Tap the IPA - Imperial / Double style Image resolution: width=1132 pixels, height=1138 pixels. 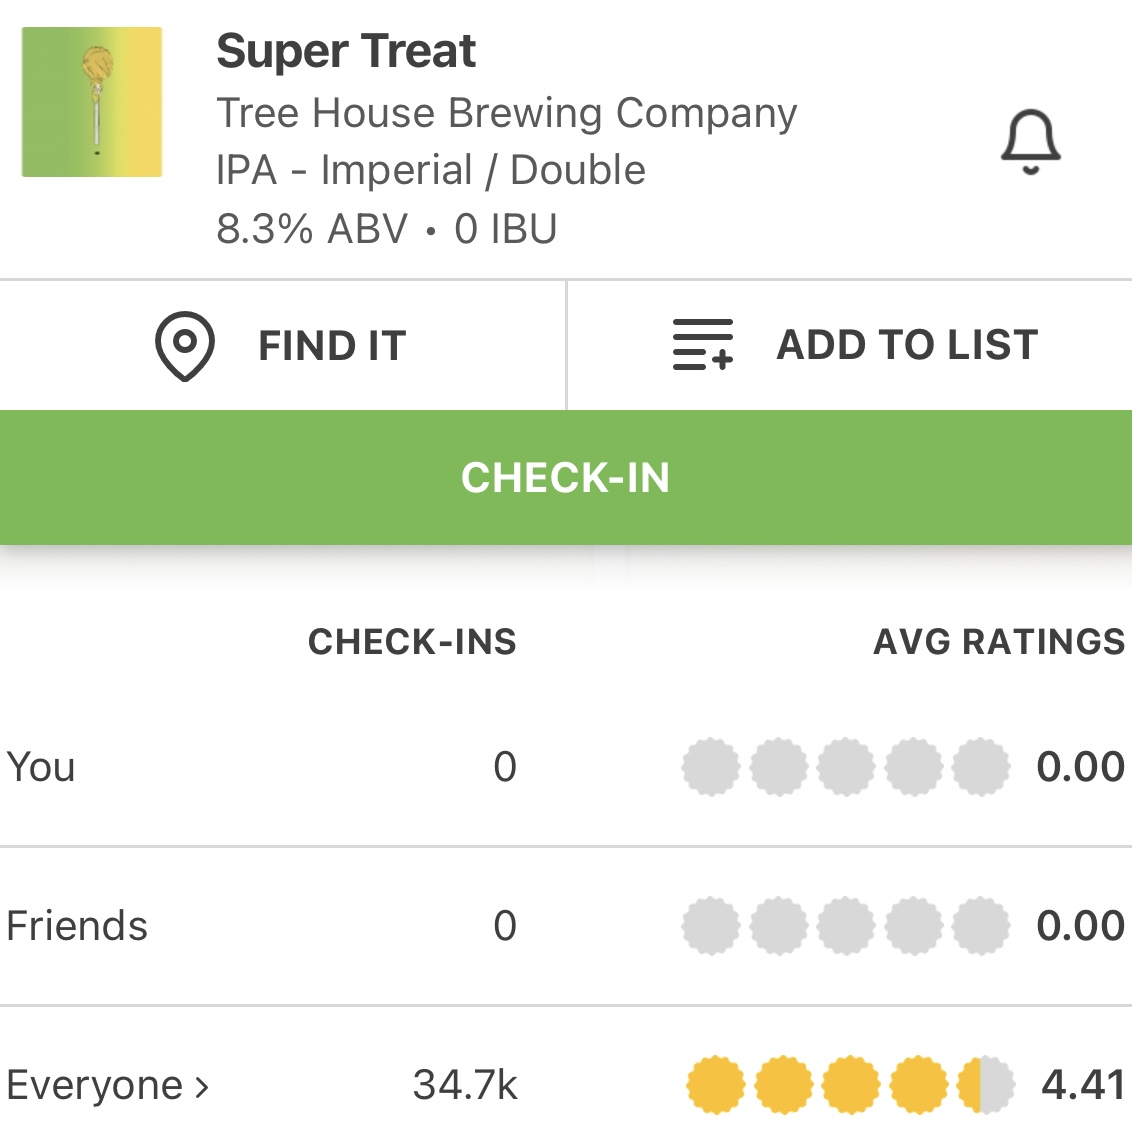coord(431,170)
